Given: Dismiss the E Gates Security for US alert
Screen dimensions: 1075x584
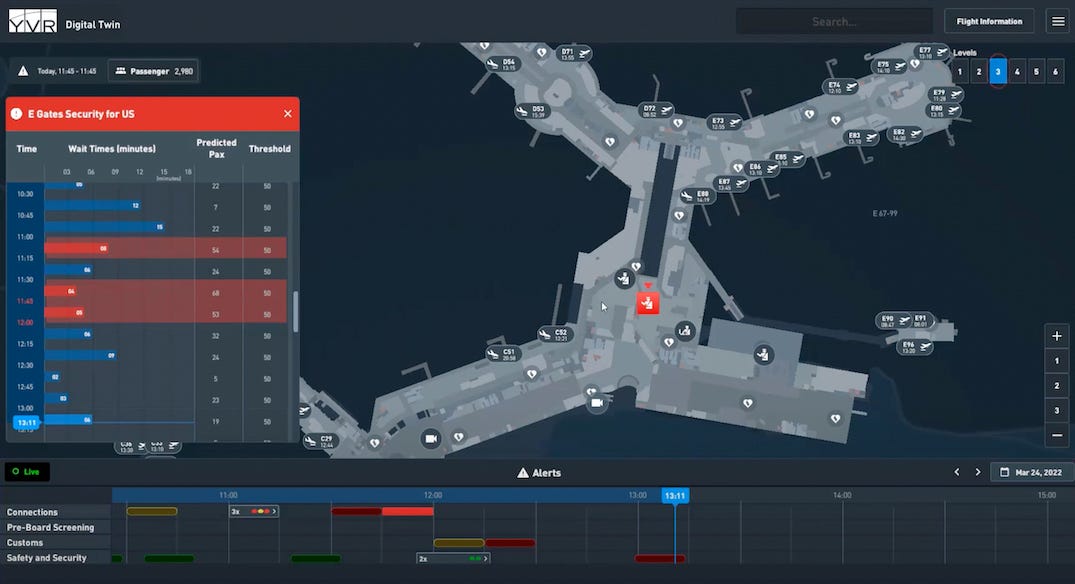Looking at the screenshot, I should click(x=287, y=113).
